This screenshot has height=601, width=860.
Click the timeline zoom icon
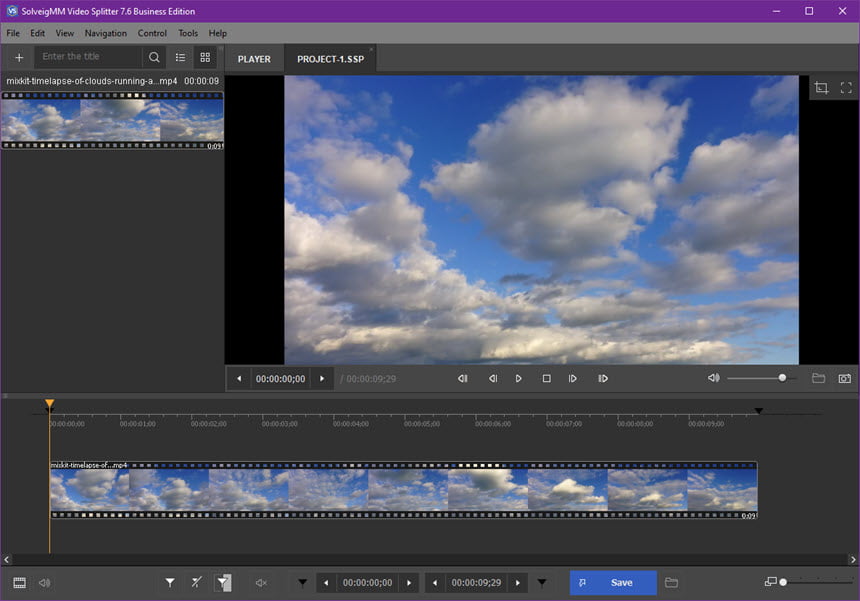pos(771,581)
